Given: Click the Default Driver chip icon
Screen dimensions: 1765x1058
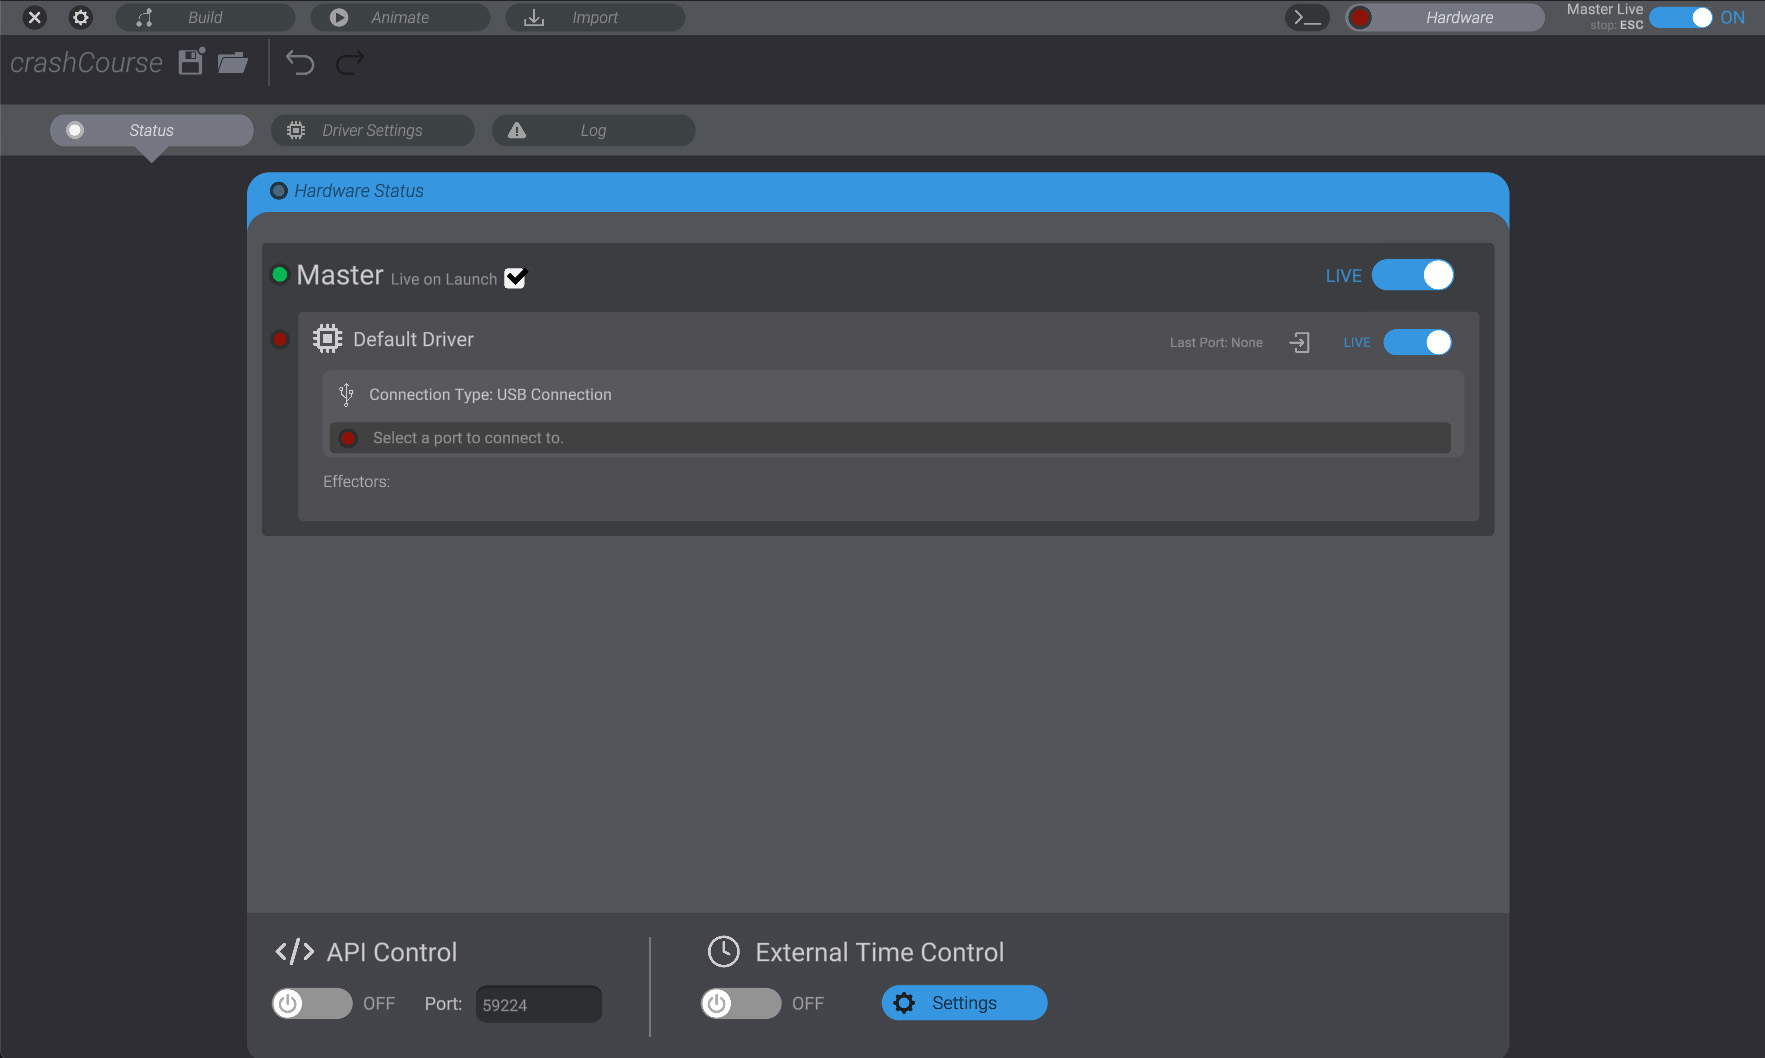Looking at the screenshot, I should pos(326,338).
